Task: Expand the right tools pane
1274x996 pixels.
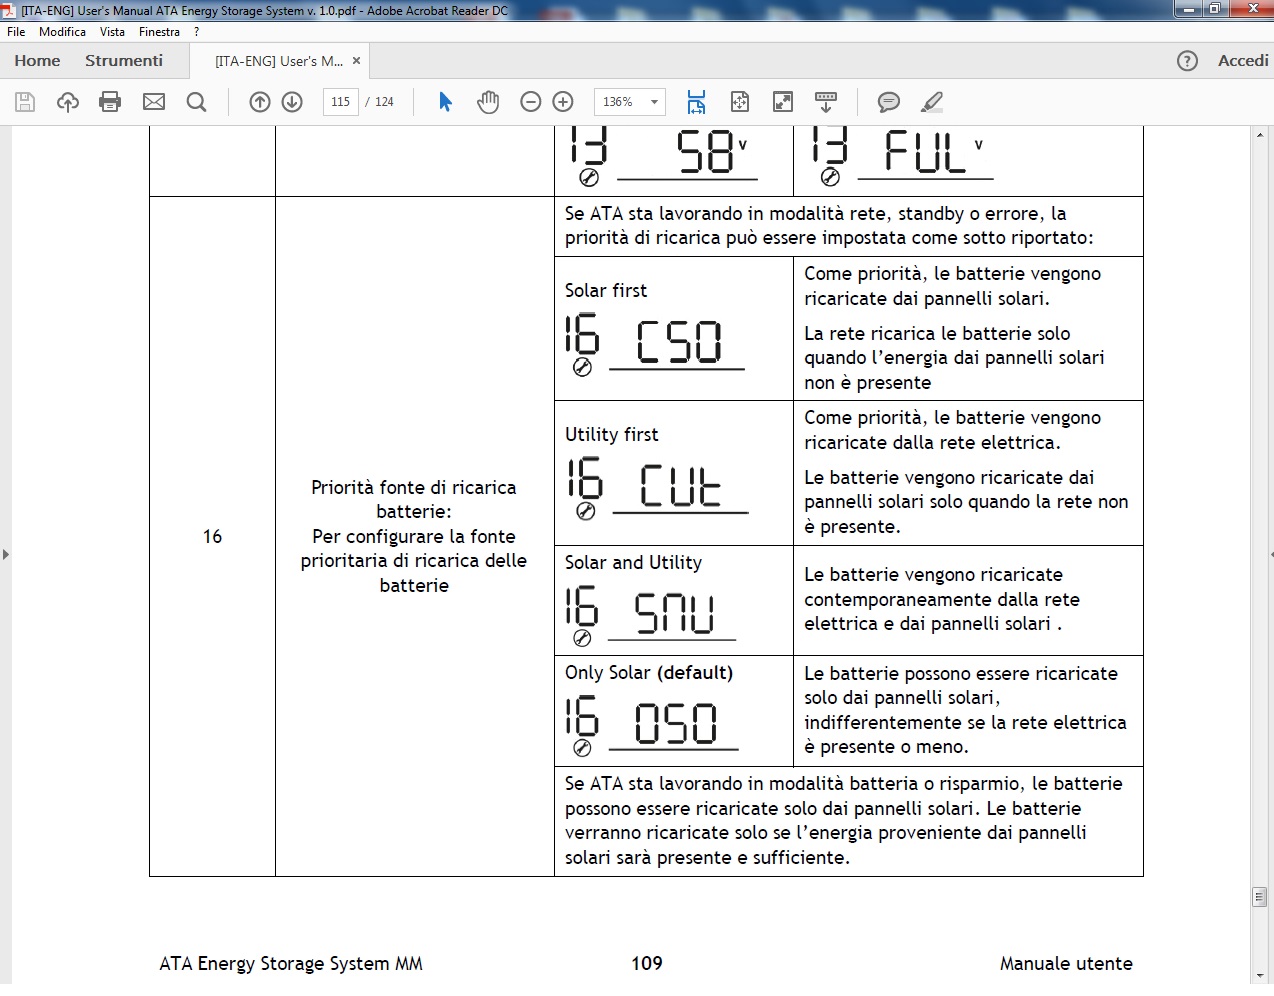Action: point(1271,553)
